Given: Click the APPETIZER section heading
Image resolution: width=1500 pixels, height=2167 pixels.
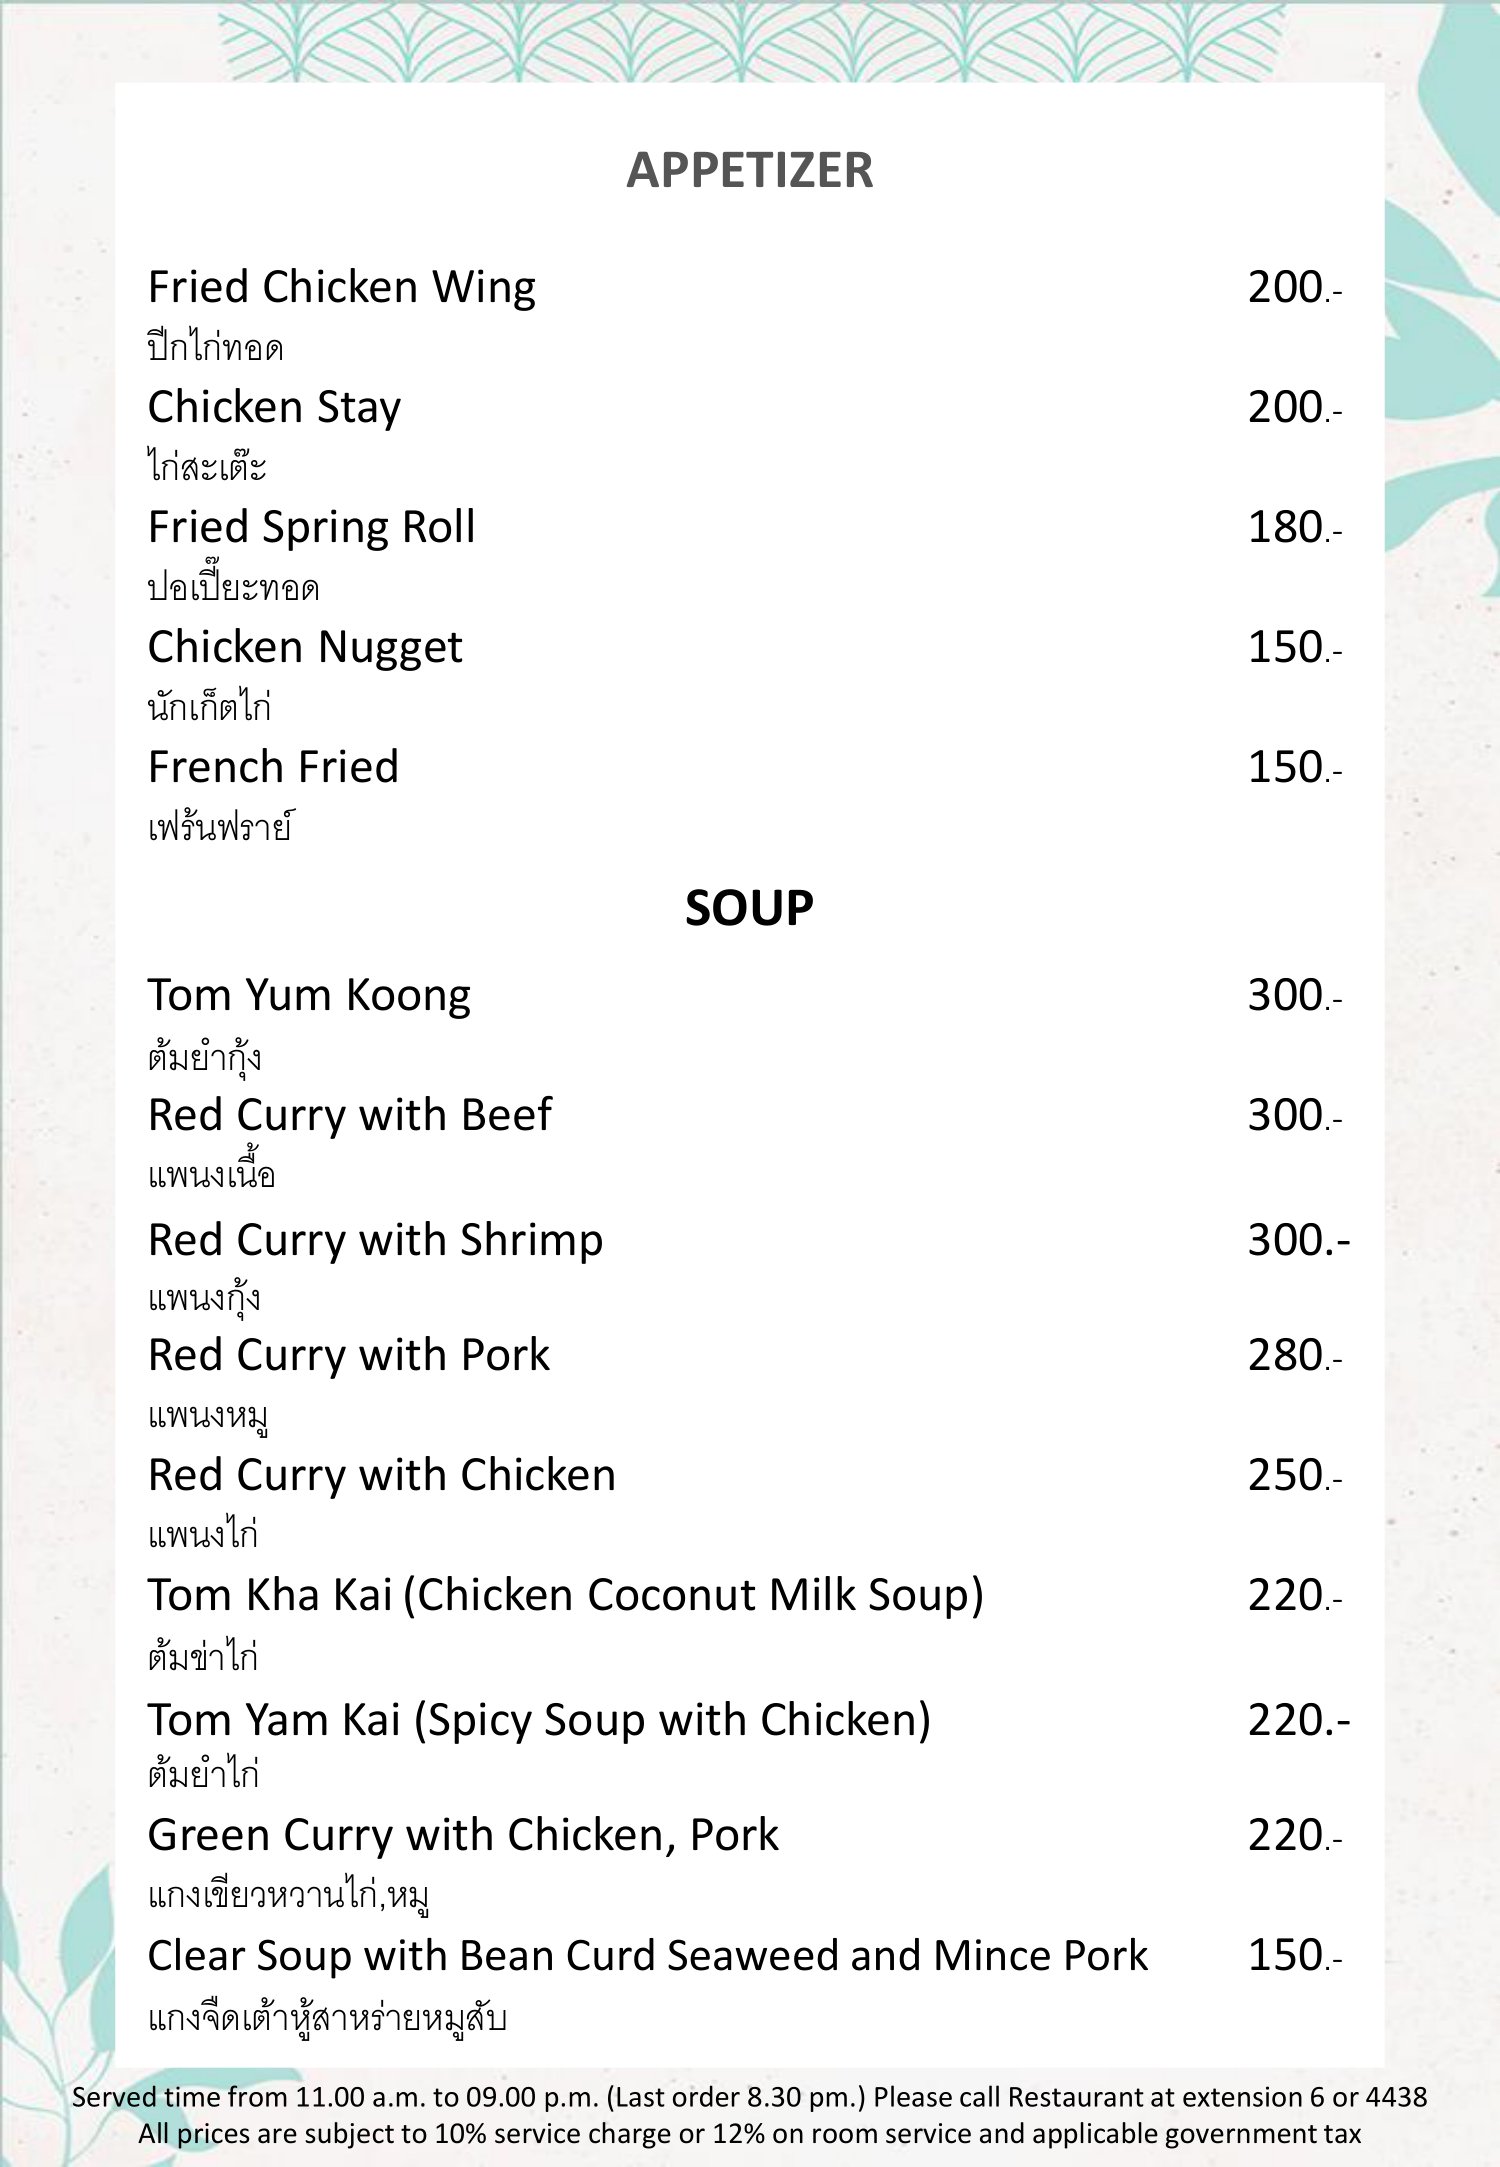Looking at the screenshot, I should 749,170.
